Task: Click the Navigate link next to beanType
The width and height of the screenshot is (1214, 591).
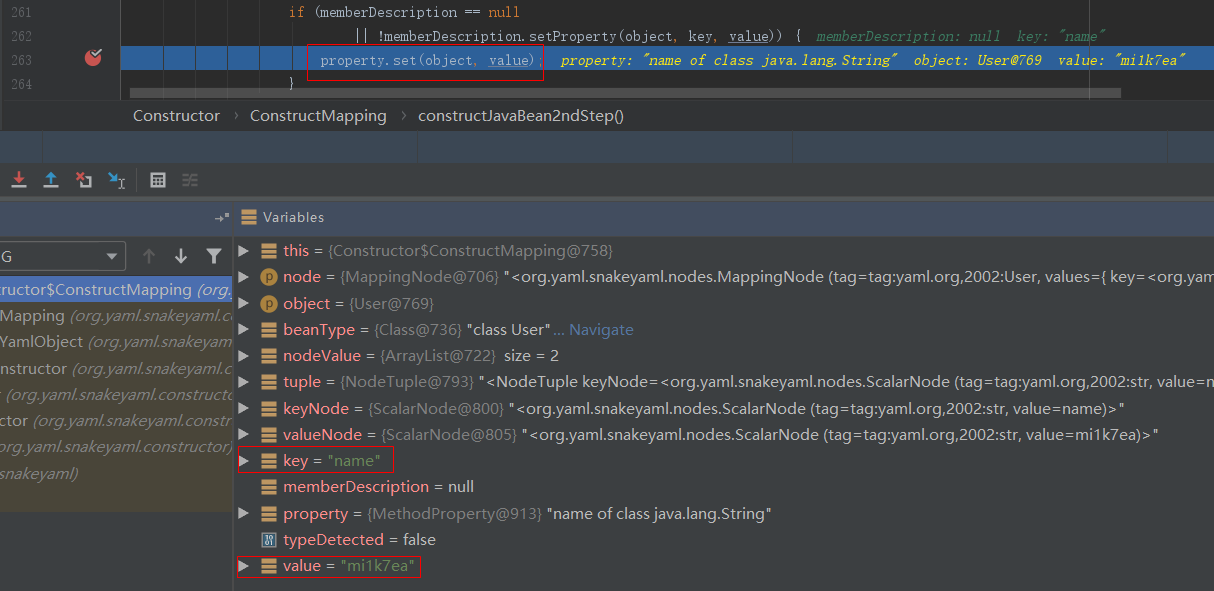Action: click(601, 330)
